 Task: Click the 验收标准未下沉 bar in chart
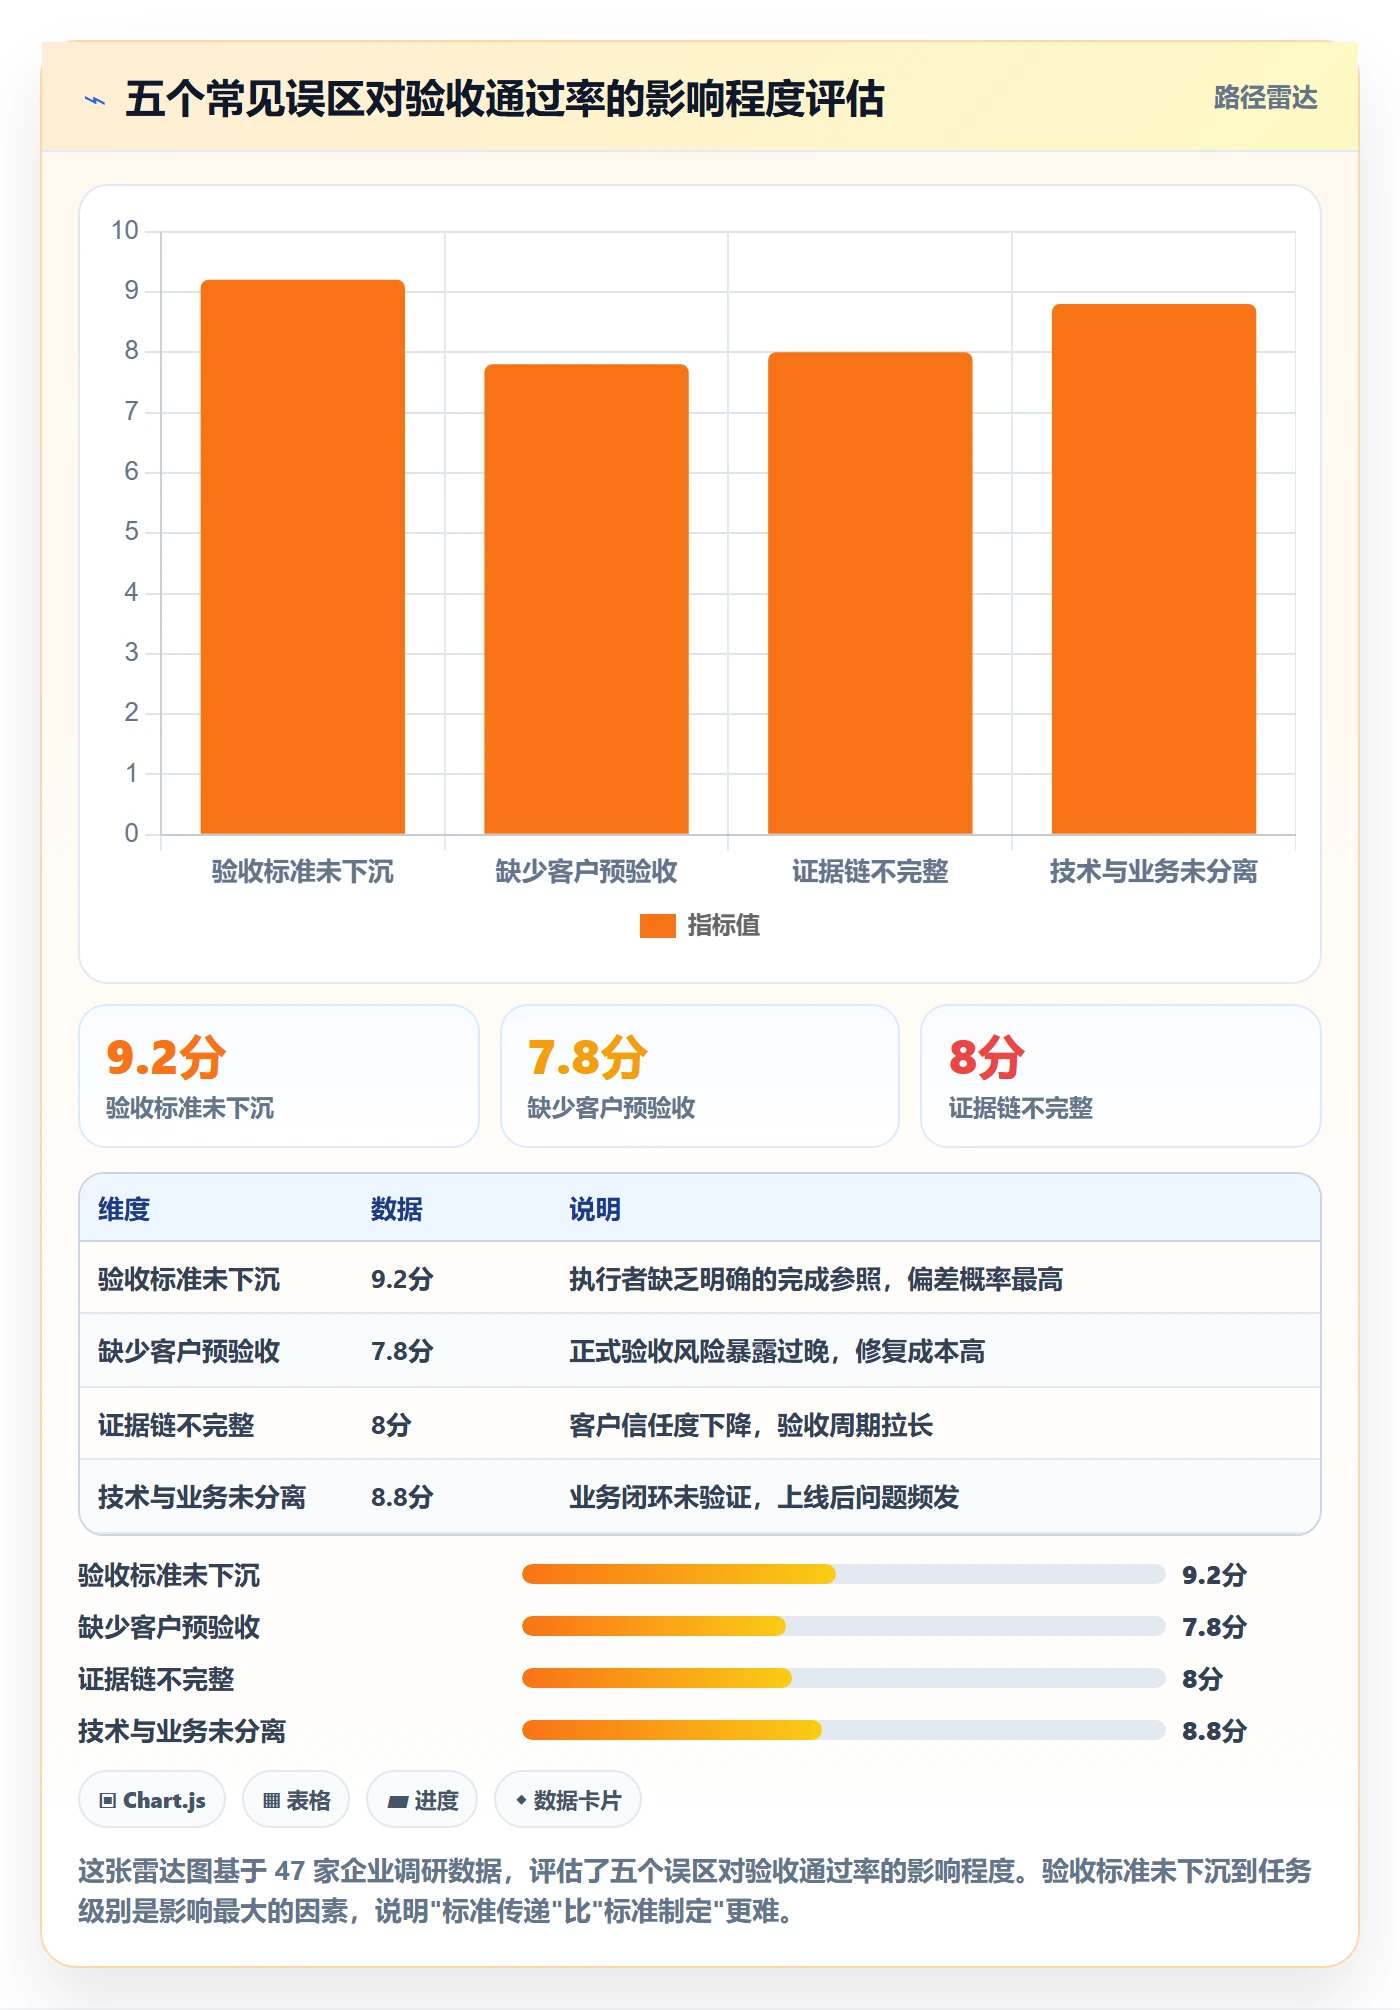303,557
